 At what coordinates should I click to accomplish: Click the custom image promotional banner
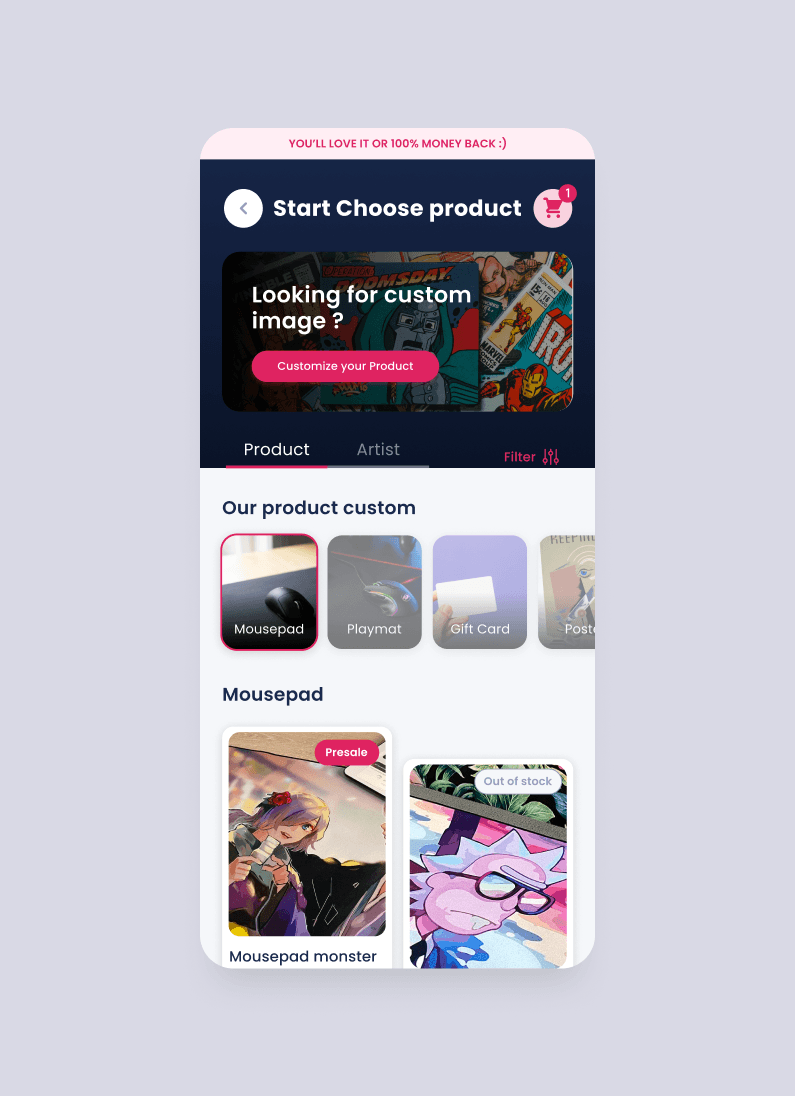pos(397,331)
